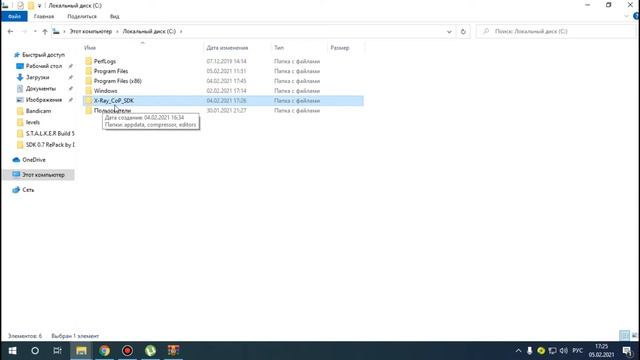This screenshot has width=640, height=360.
Task: Focus the search box for Локальный диск
Action: (x=557, y=31)
